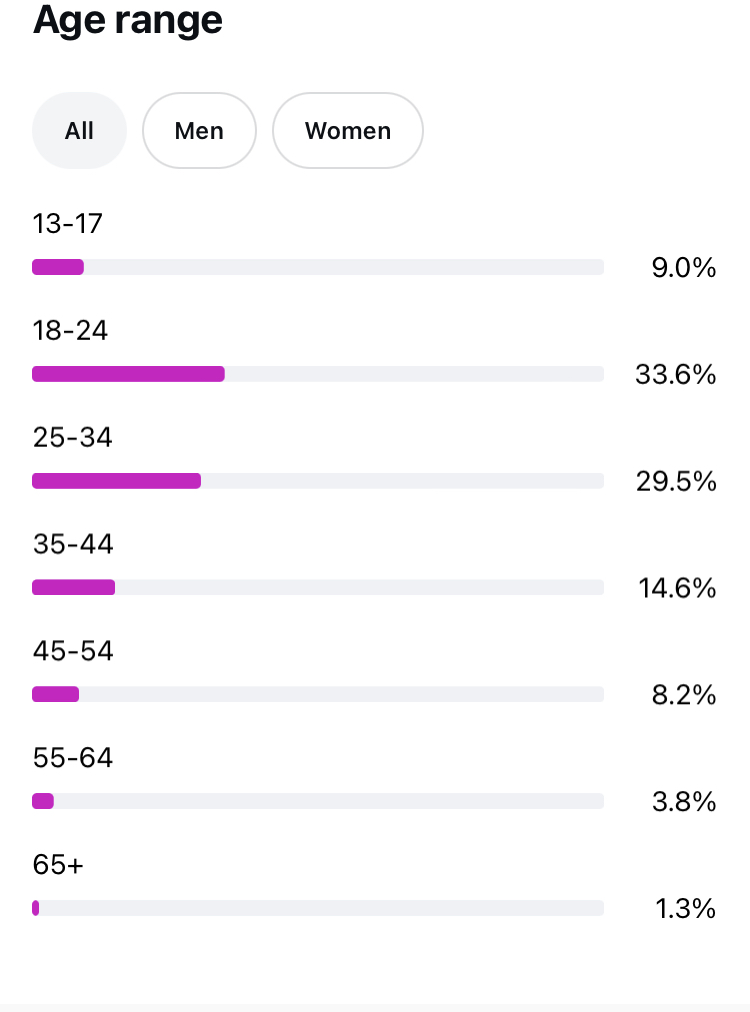Click the 8.2% percentage value
The width and height of the screenshot is (750, 1012).
[684, 695]
